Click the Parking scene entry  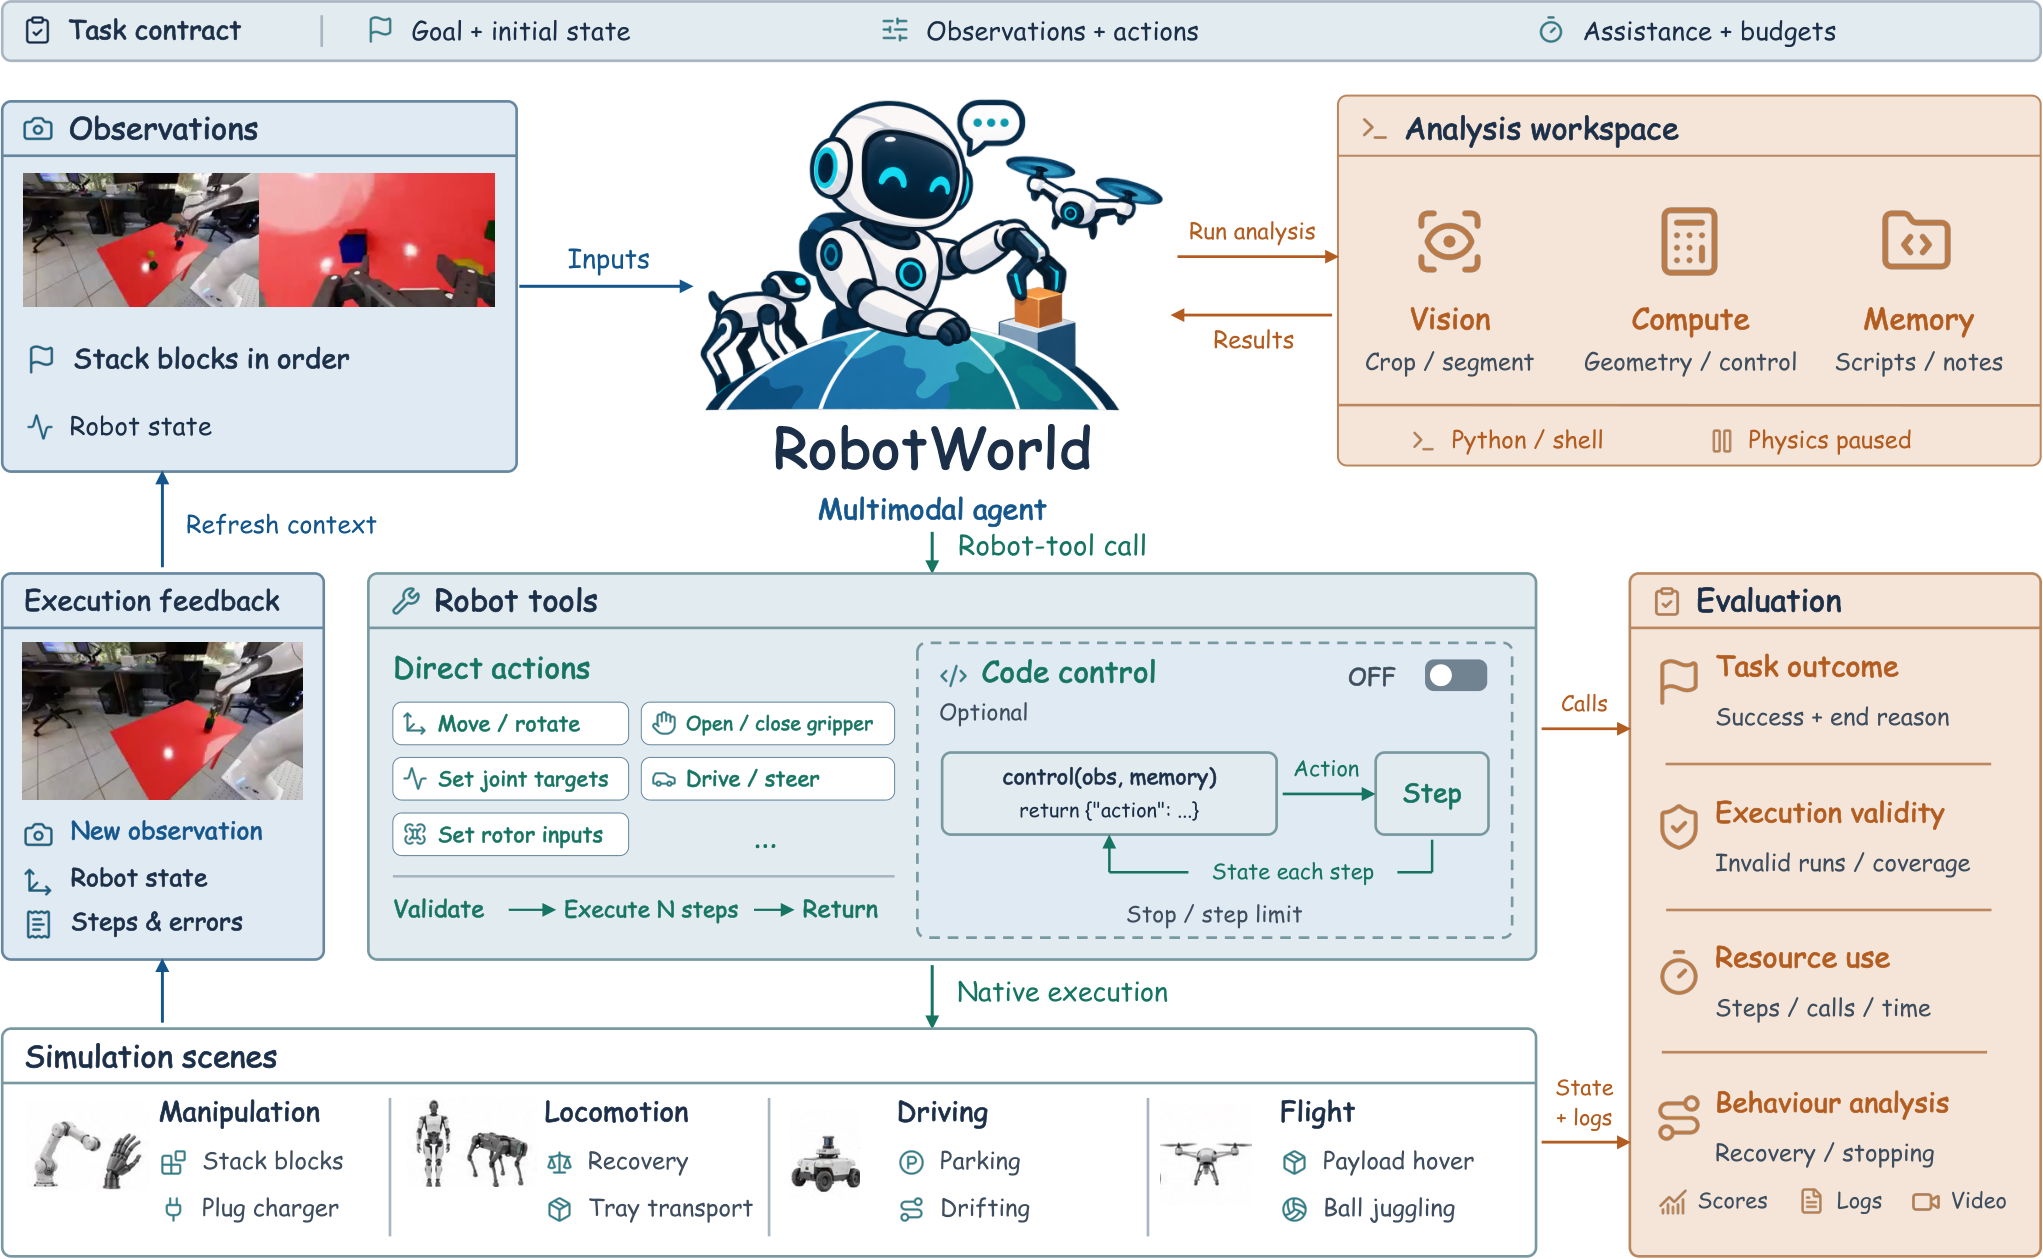pos(960,1162)
